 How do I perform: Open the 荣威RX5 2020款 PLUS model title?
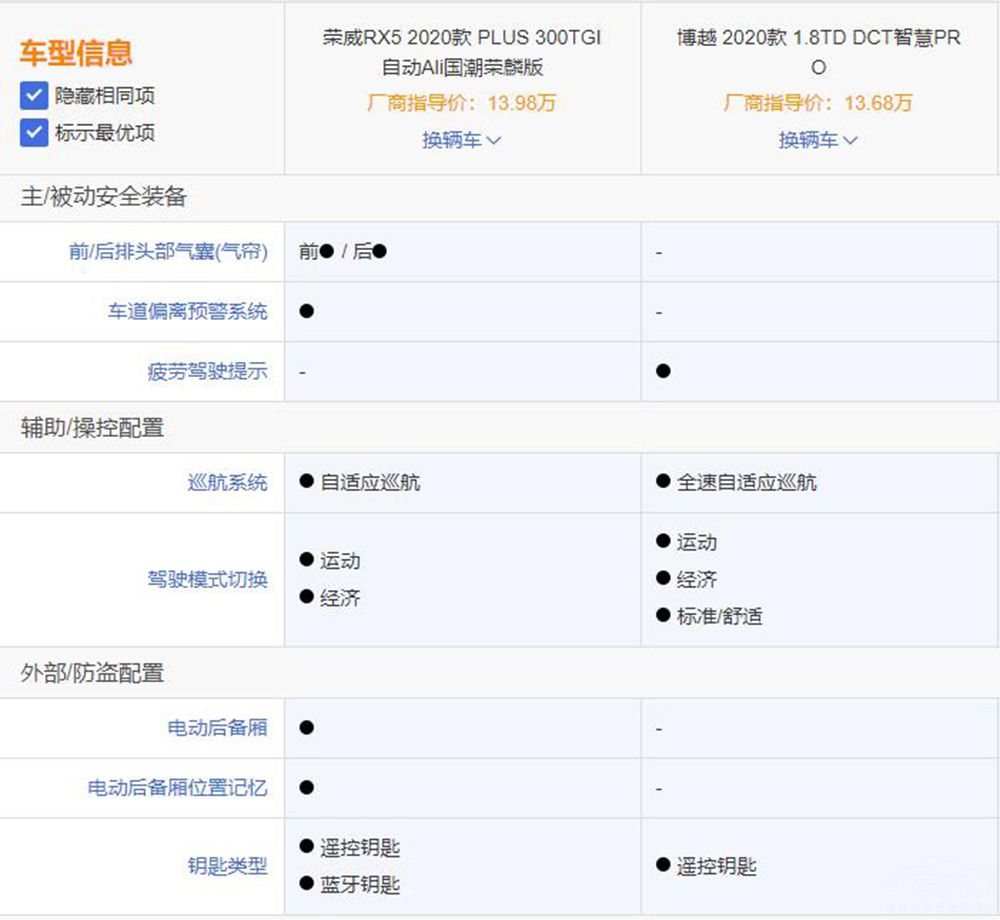[462, 52]
